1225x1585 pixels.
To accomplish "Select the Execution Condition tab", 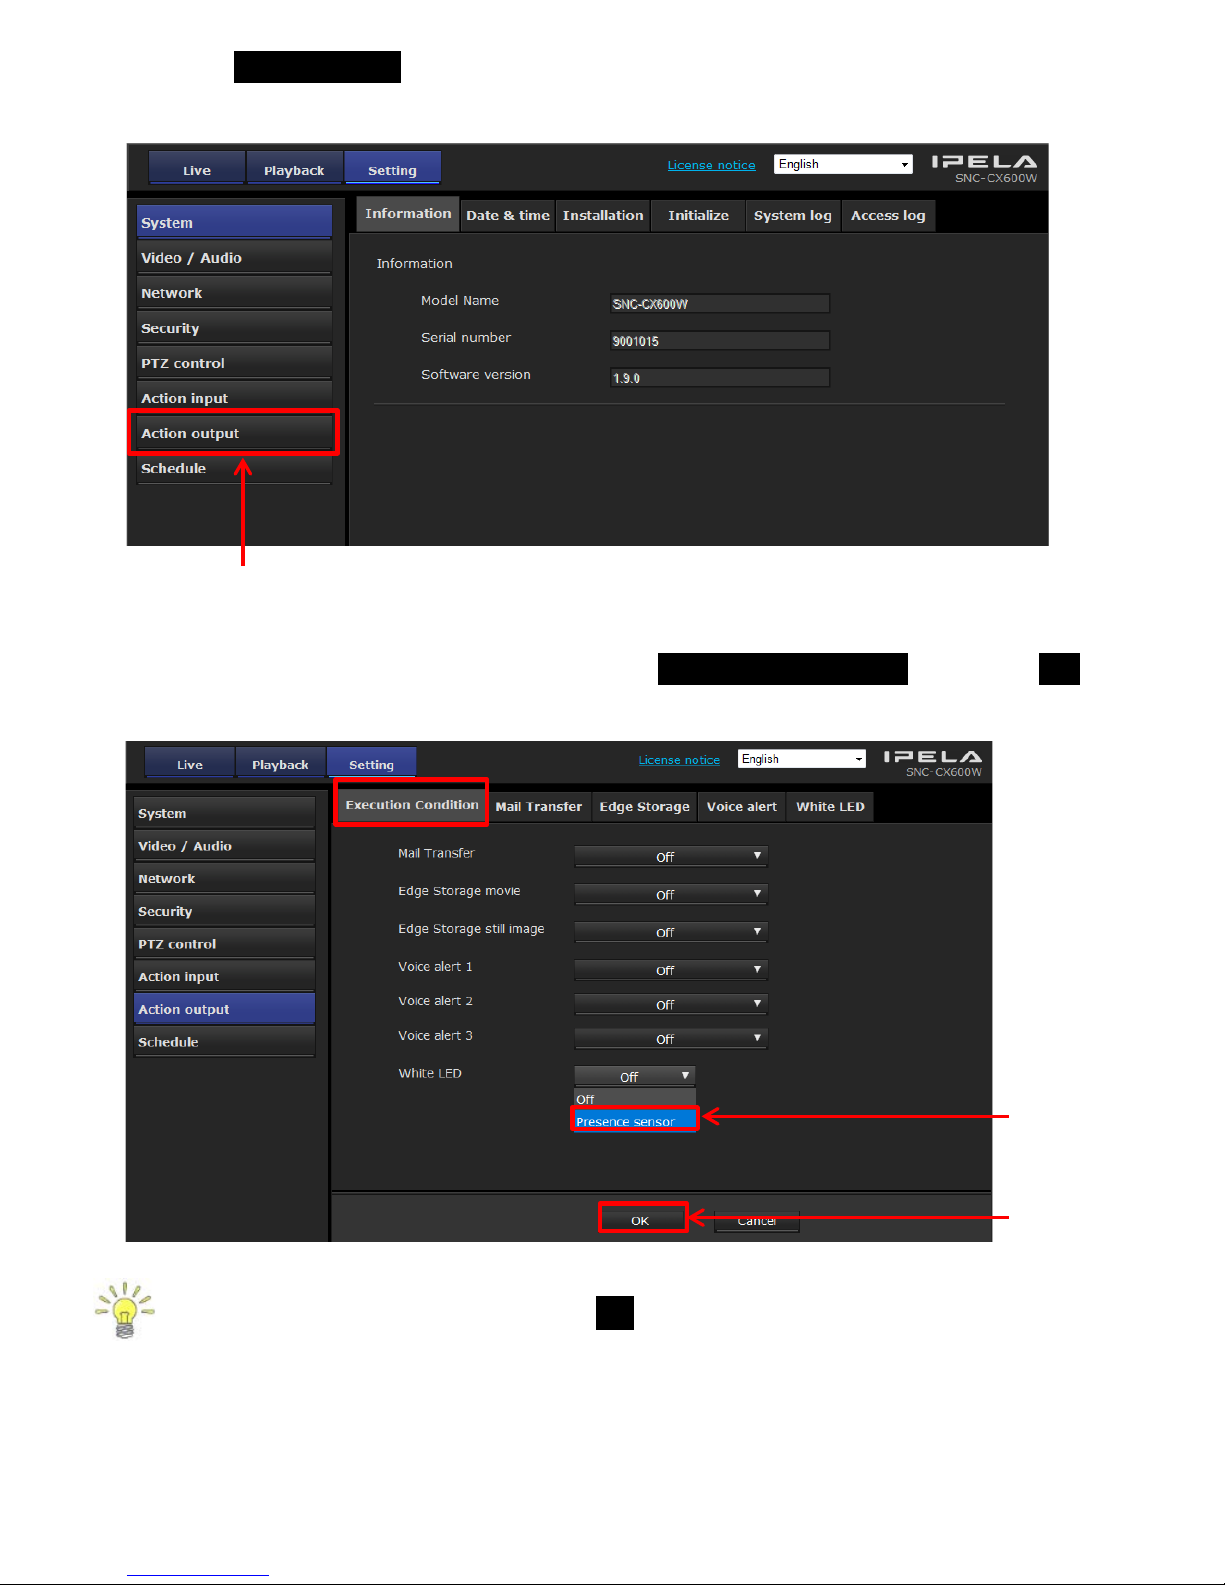I will [411, 805].
